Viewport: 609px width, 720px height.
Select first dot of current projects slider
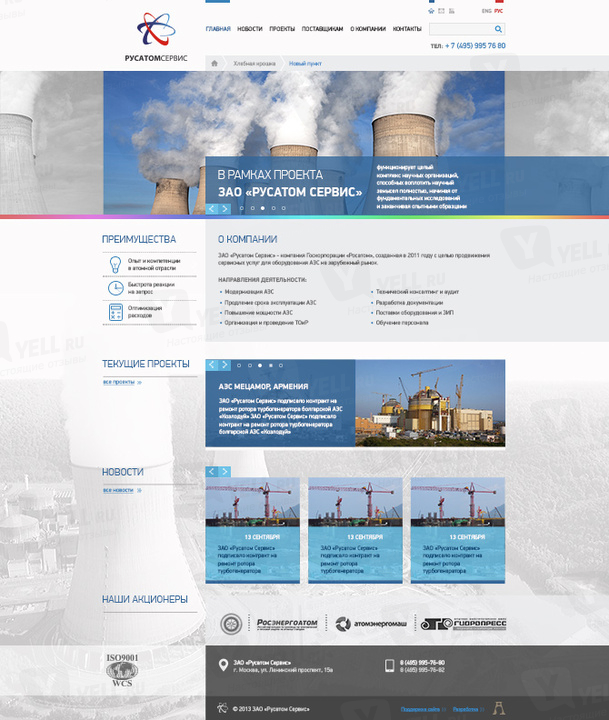(x=239, y=366)
